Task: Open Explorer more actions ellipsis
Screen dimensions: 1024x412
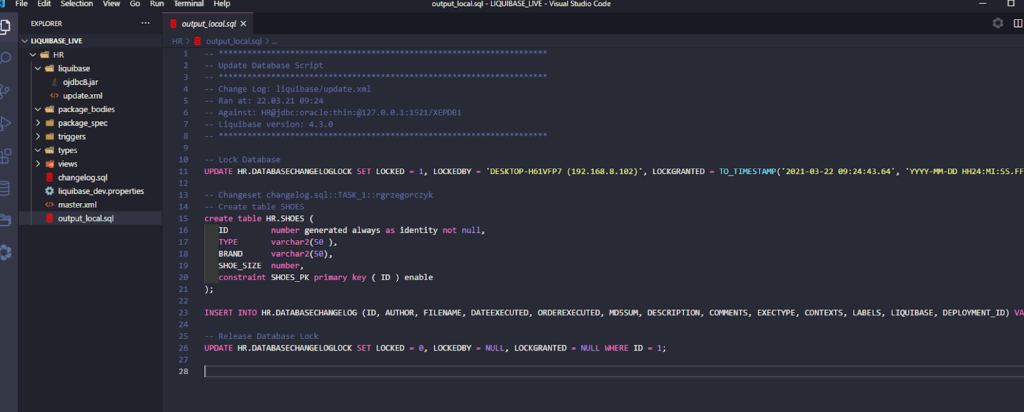Action: pos(146,22)
